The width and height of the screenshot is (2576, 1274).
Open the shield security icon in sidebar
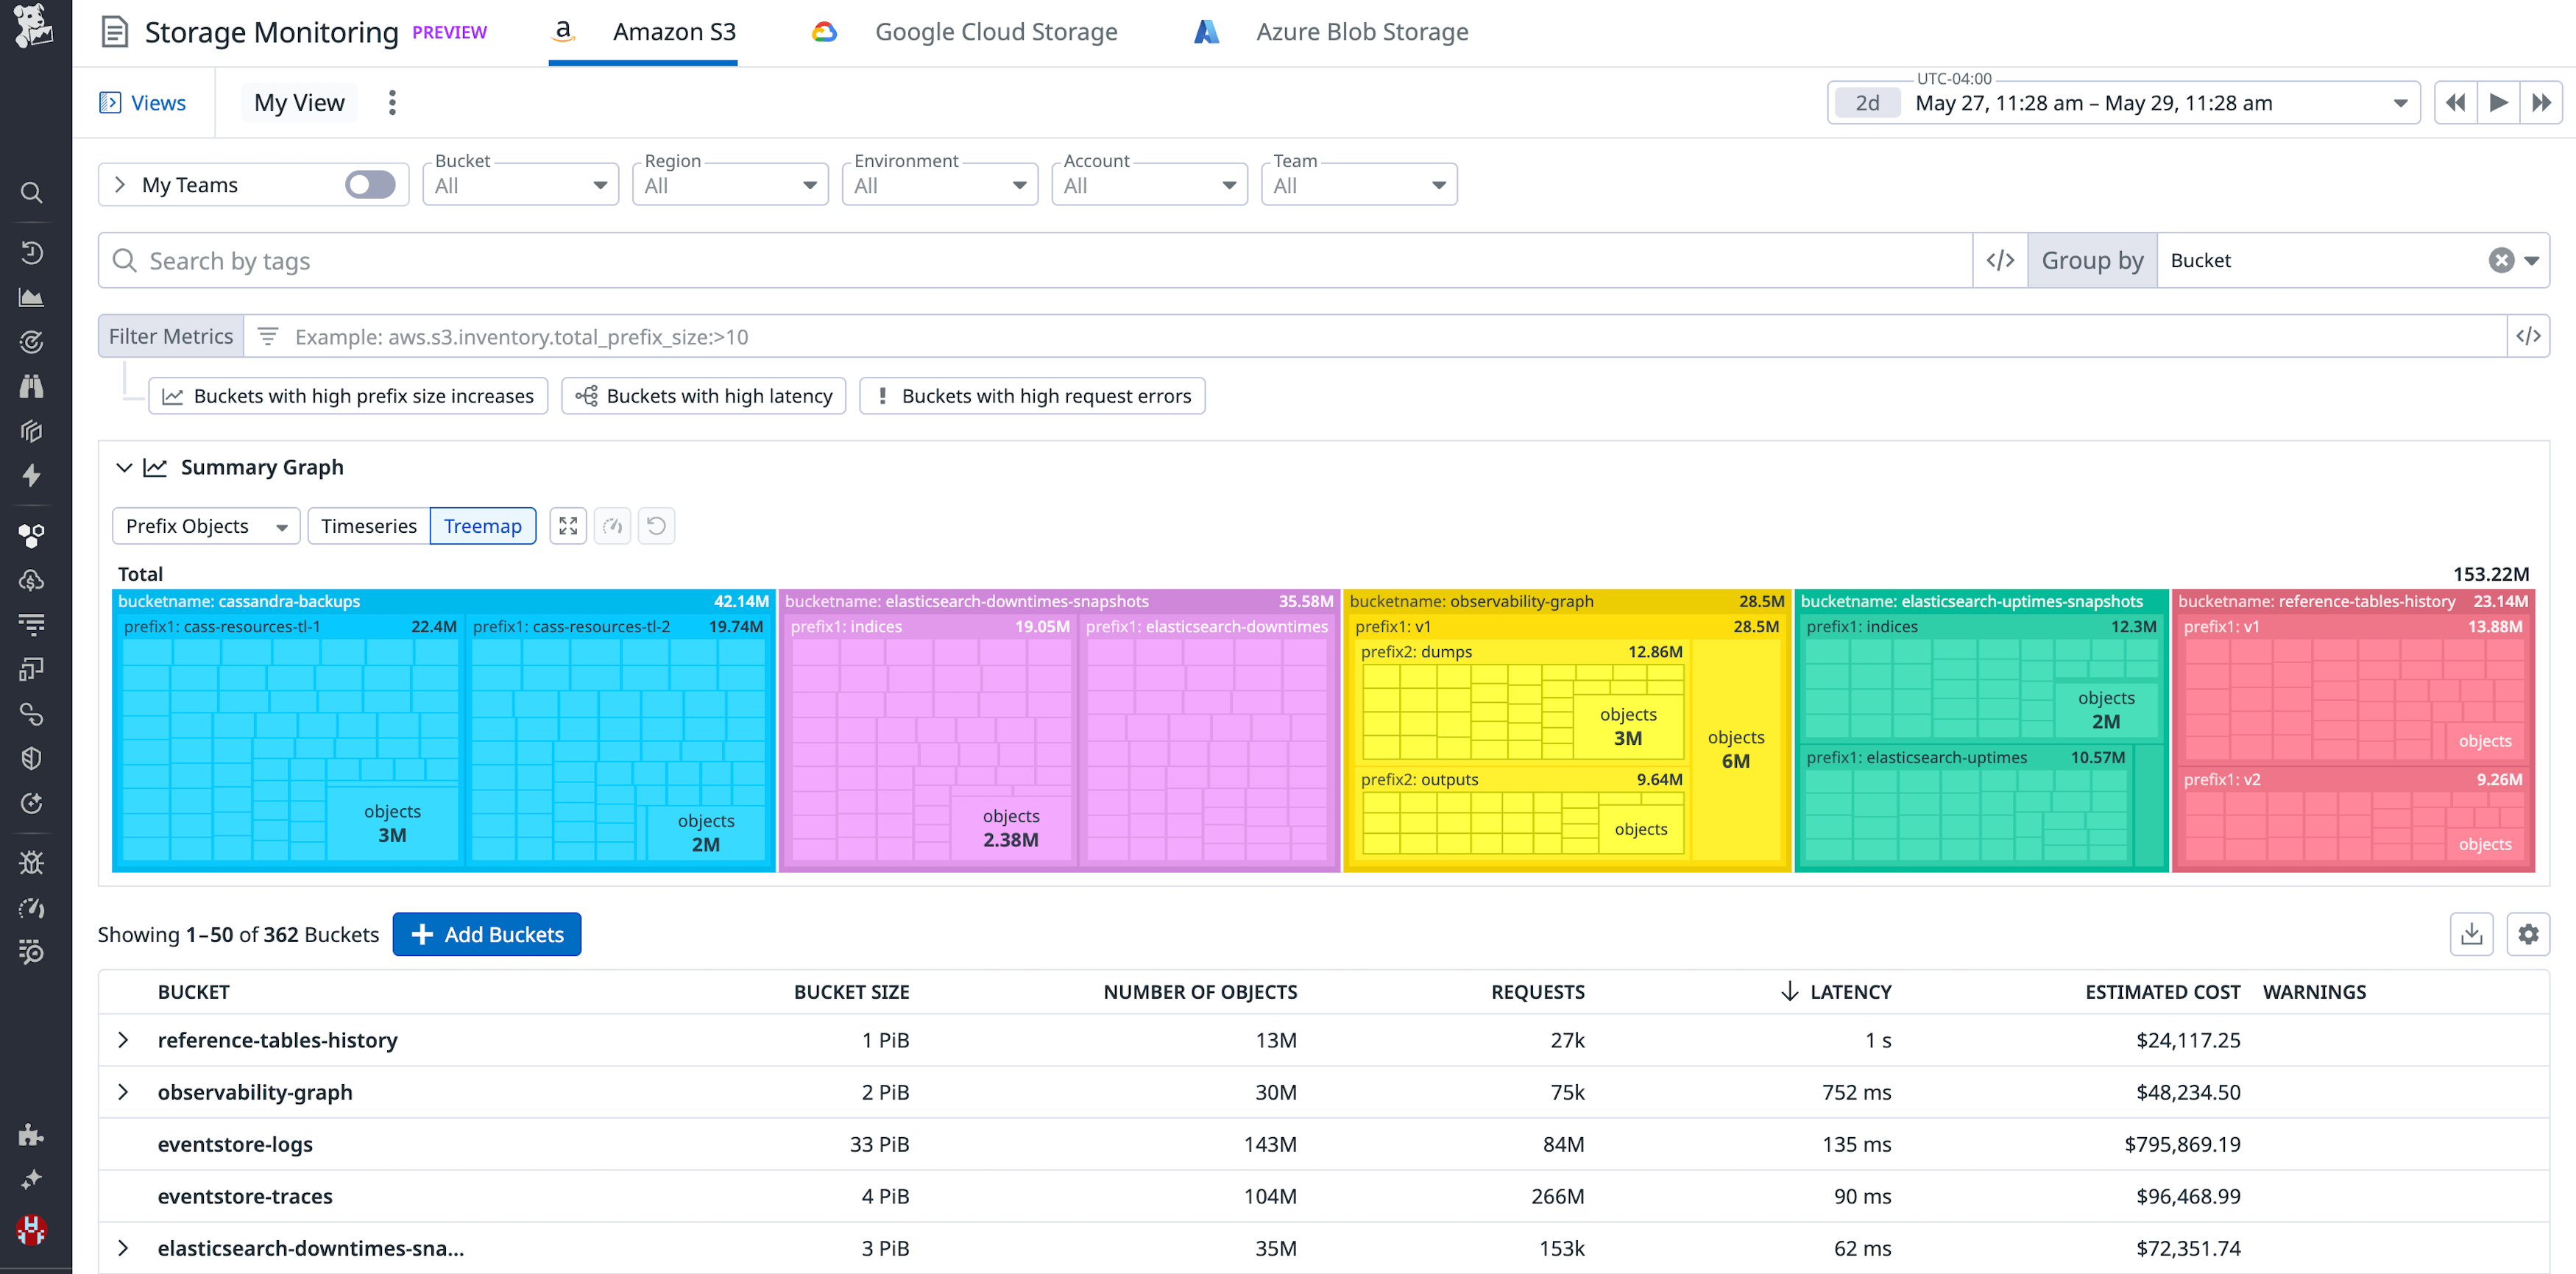click(x=31, y=757)
